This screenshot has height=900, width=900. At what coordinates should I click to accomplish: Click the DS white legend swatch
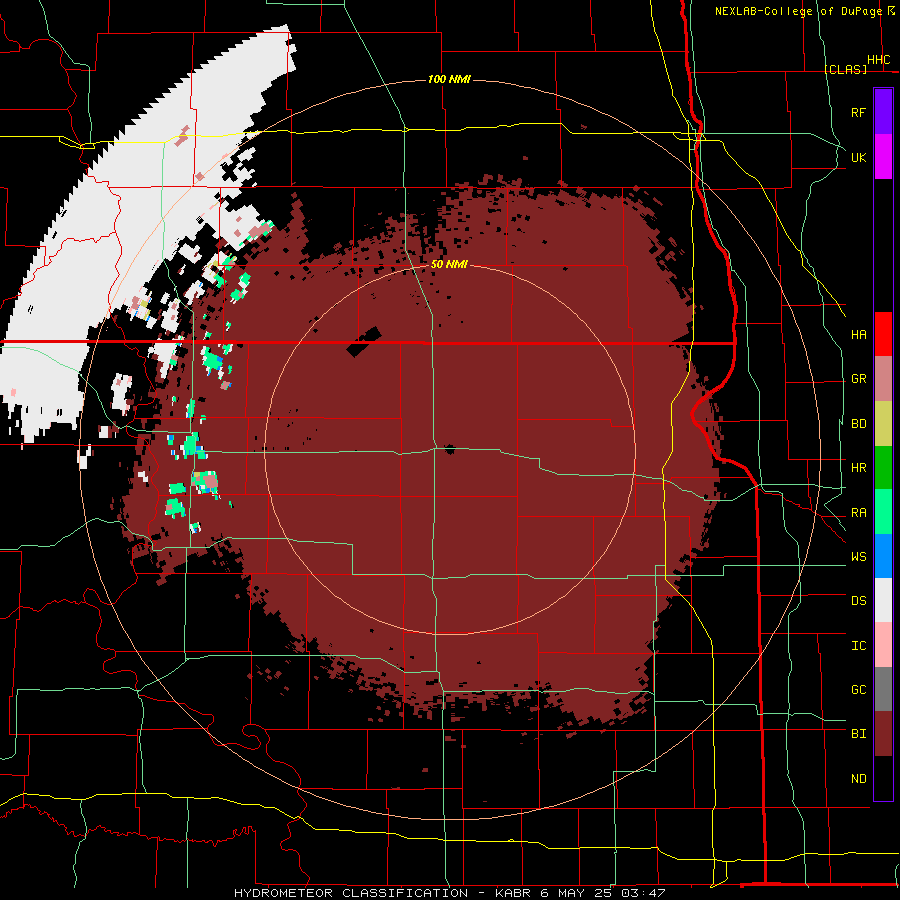[x=883, y=600]
